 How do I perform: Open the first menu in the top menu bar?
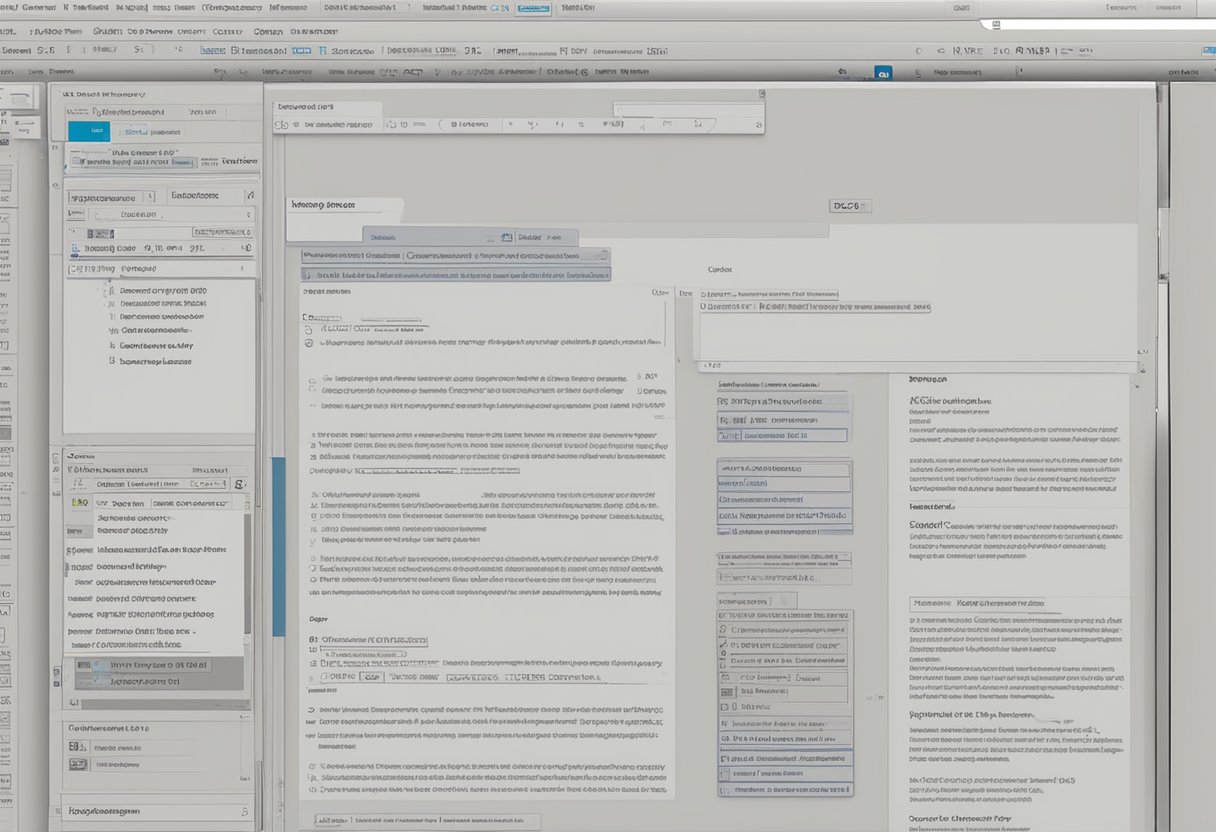[x=8, y=7]
